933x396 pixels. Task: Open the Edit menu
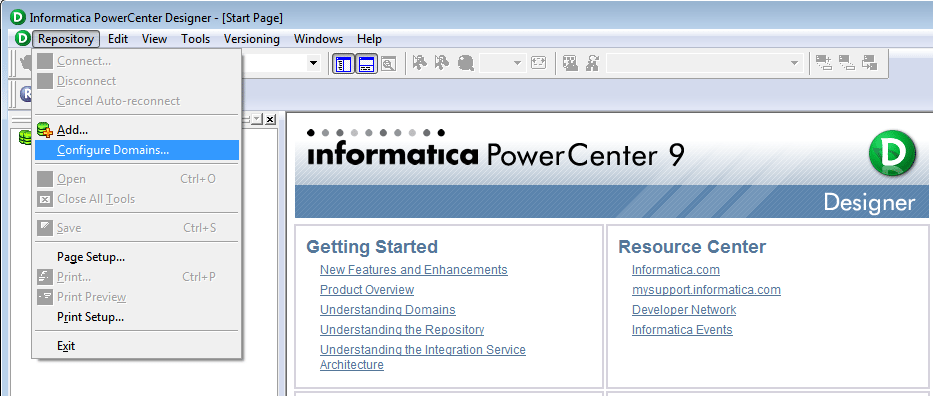click(118, 39)
